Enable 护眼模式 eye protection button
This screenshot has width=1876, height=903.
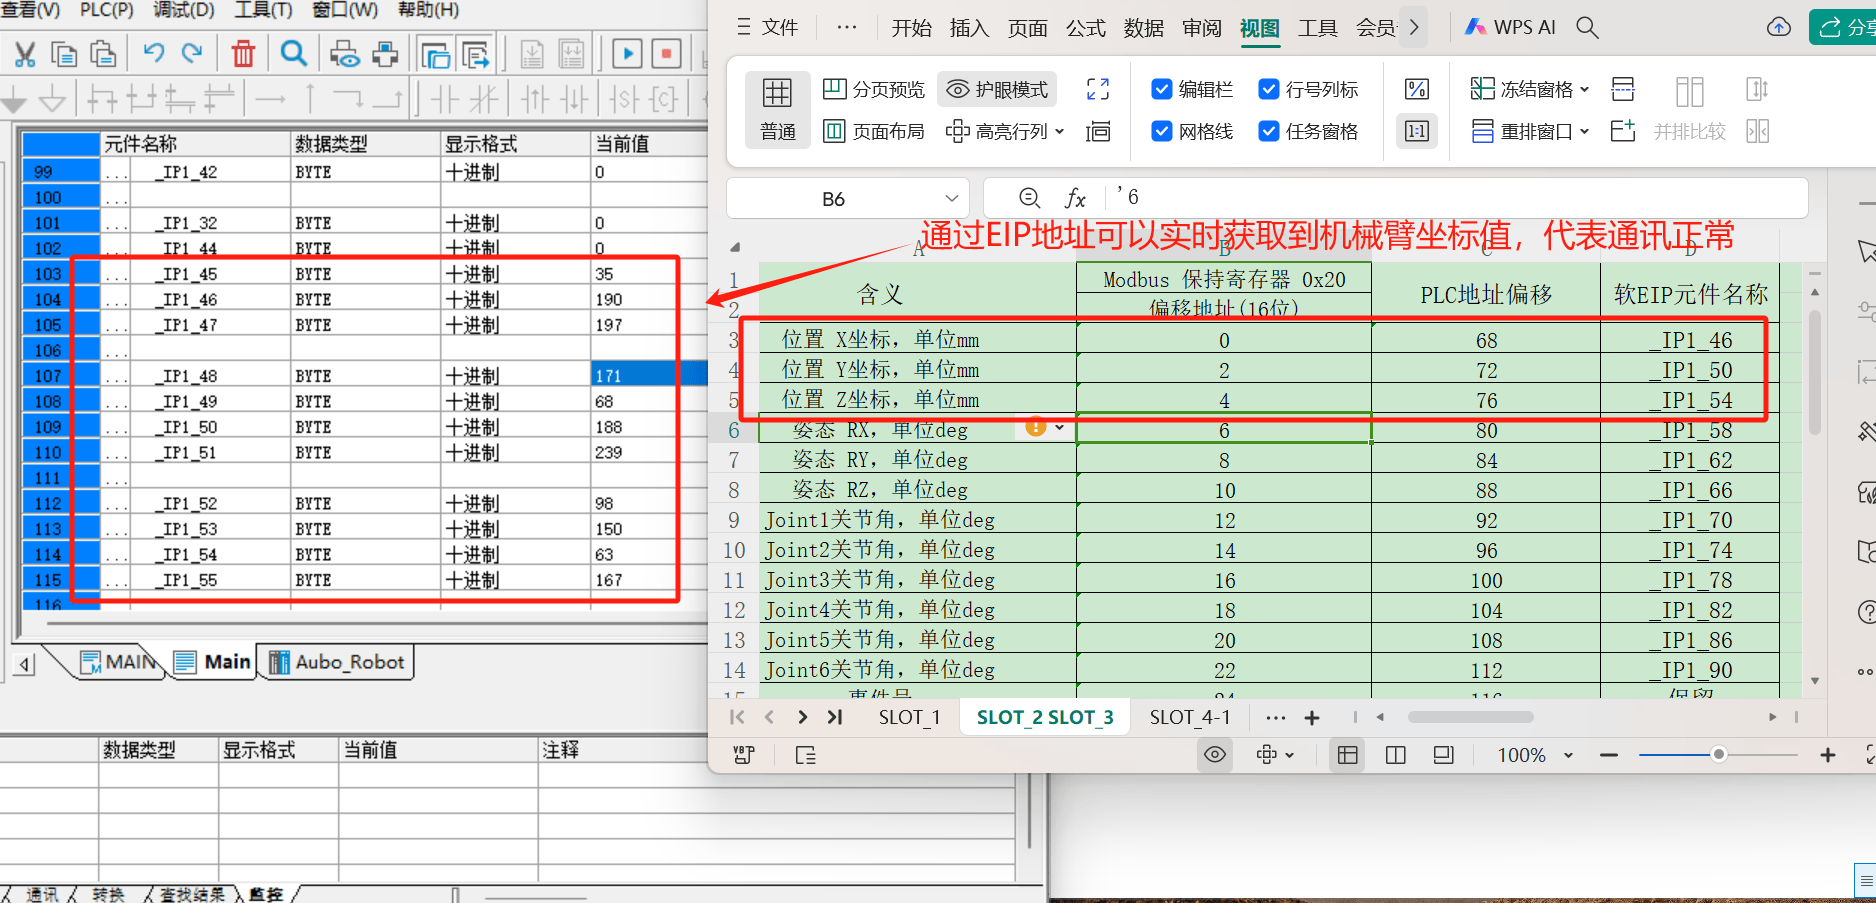click(997, 90)
